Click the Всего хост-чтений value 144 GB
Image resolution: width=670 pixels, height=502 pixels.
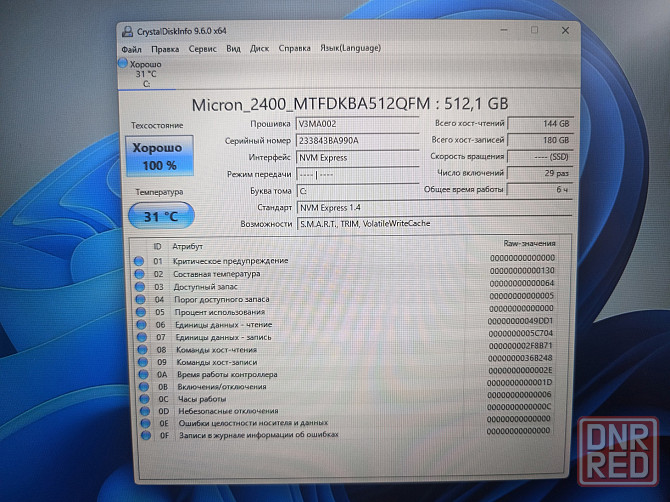(540, 123)
